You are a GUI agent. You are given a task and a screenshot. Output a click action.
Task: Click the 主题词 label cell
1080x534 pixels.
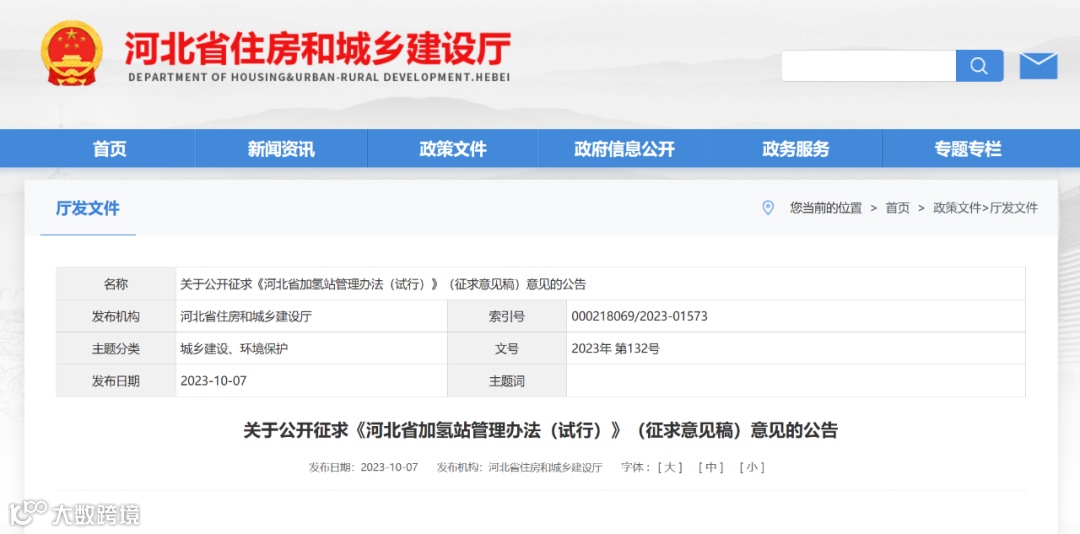(507, 380)
